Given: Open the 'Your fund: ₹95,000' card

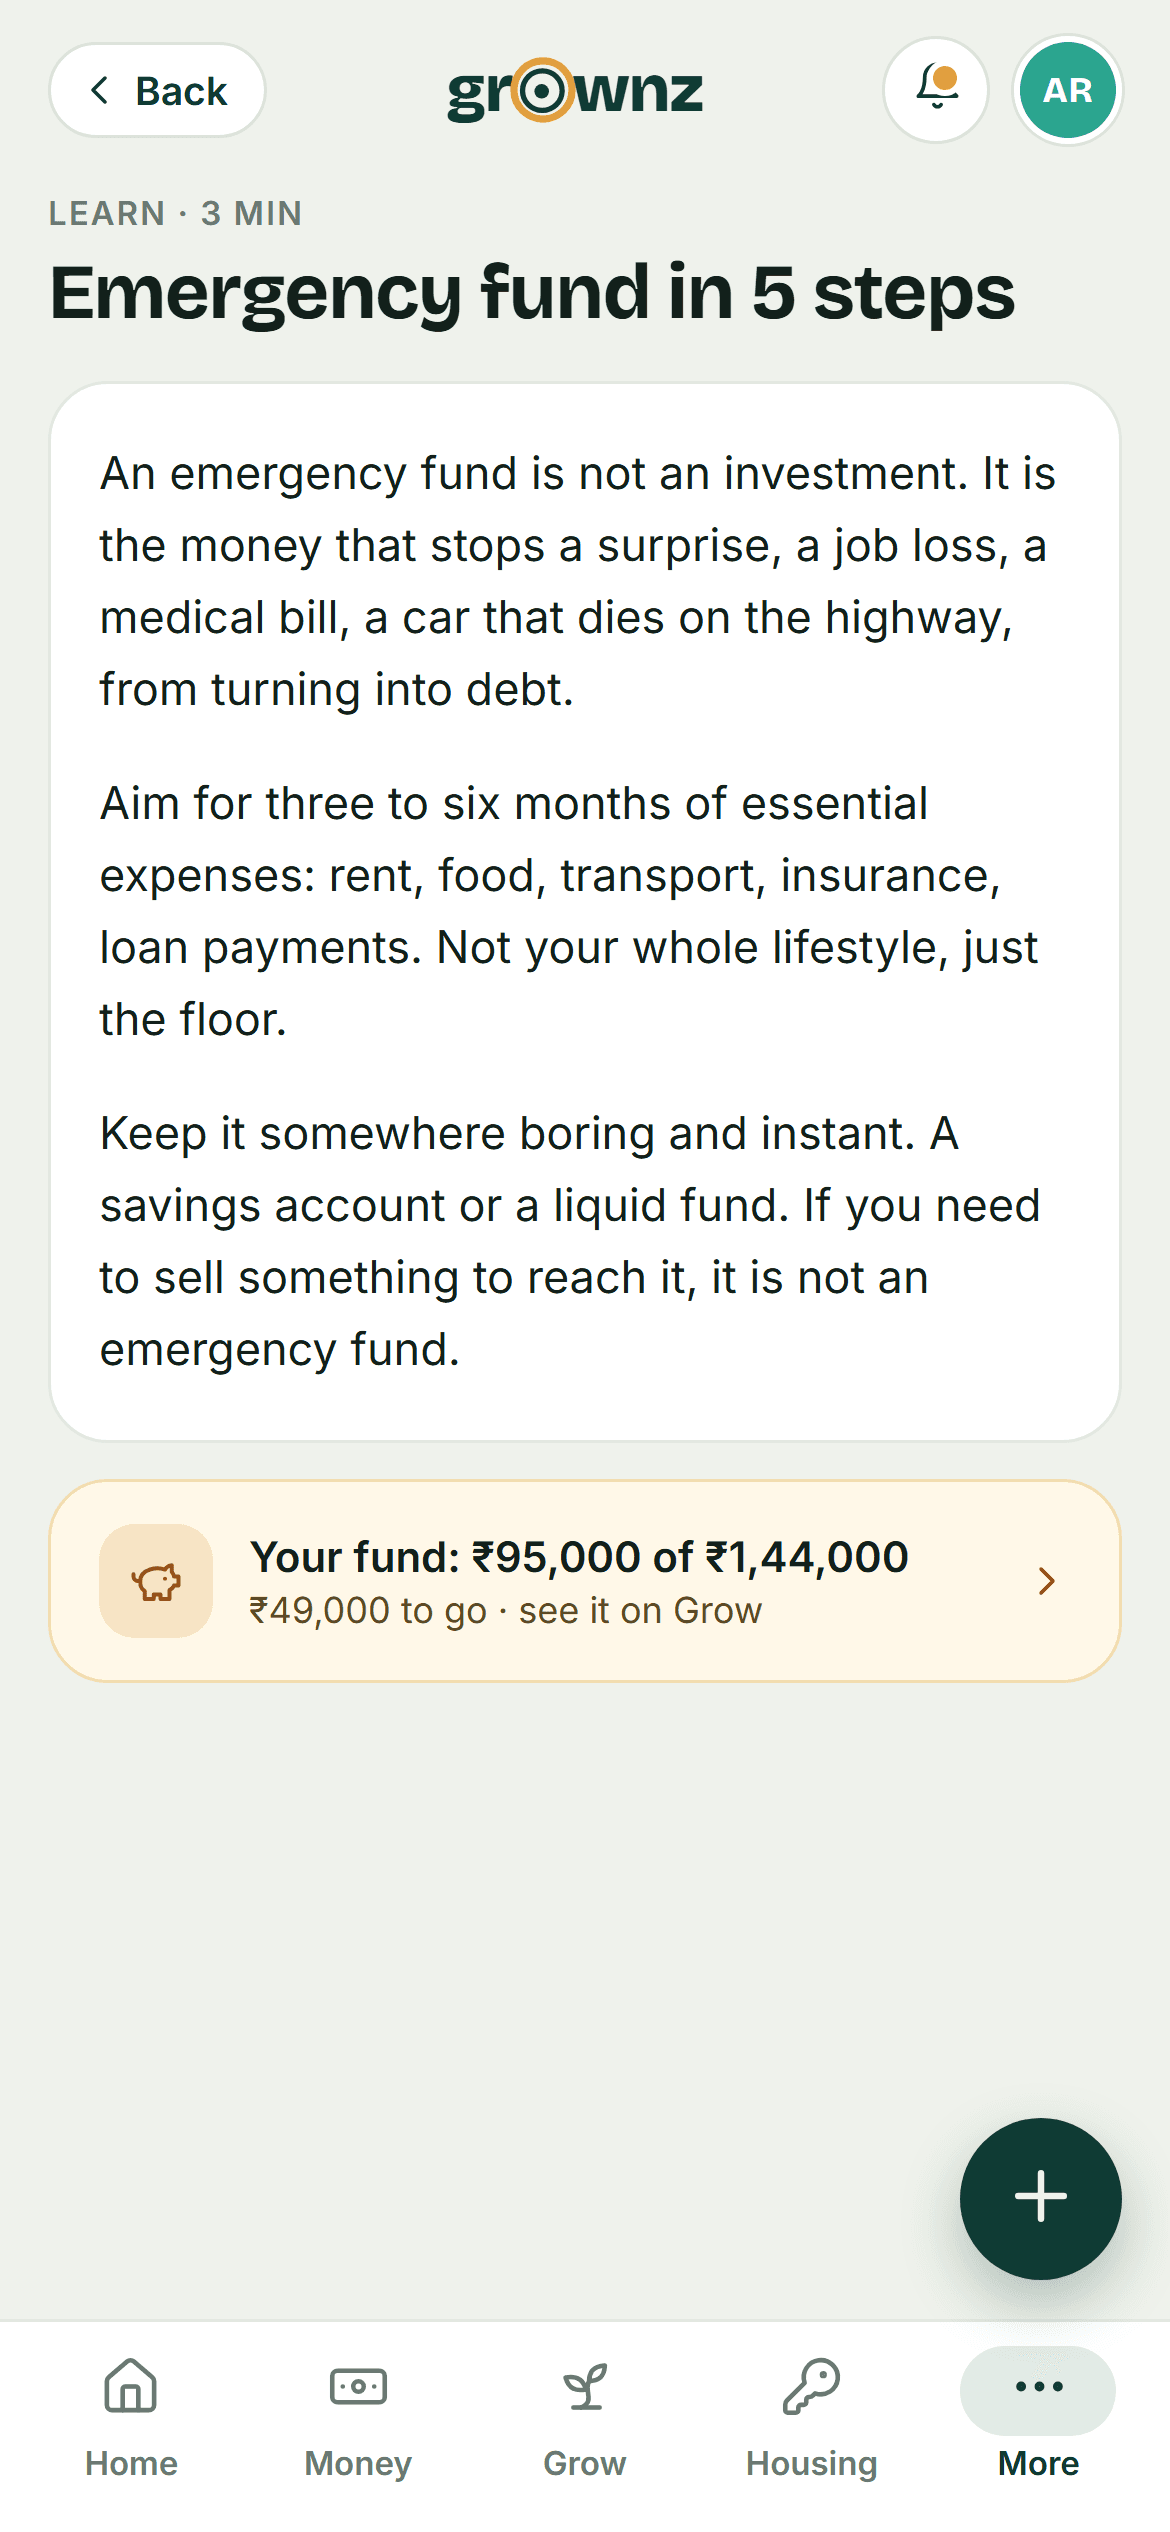Looking at the screenshot, I should pyautogui.click(x=585, y=1581).
